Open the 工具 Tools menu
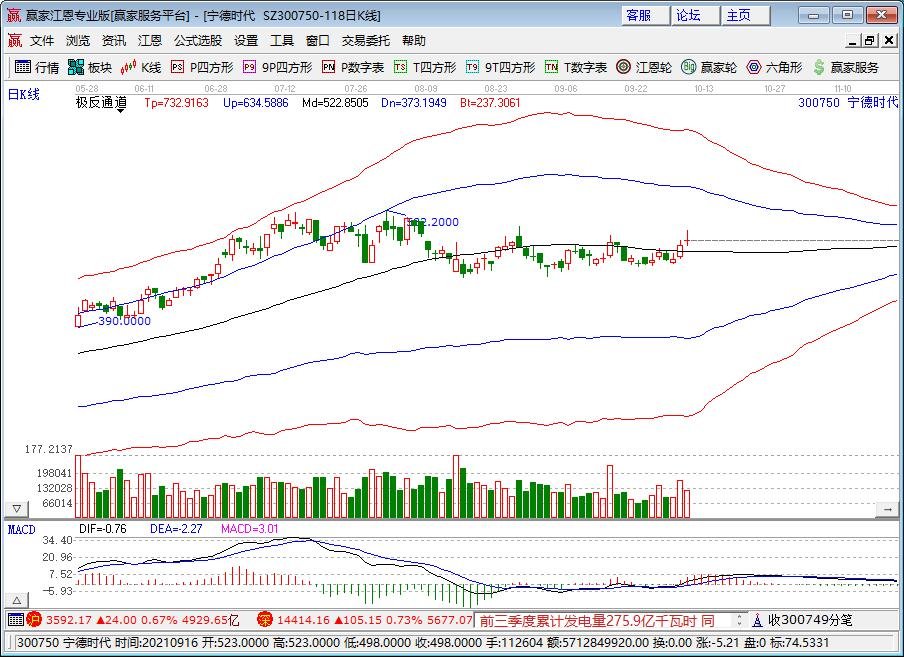Viewport: 904px width, 657px height. pos(282,41)
